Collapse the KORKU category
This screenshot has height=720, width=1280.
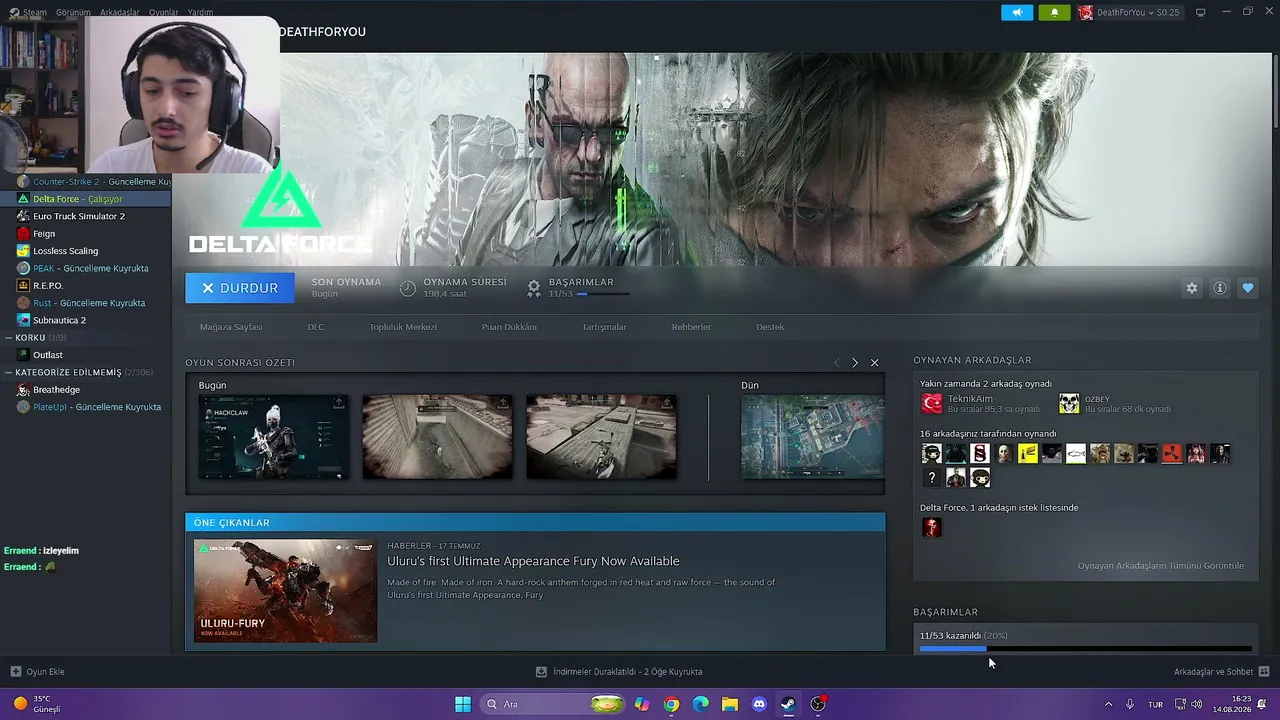(9, 338)
